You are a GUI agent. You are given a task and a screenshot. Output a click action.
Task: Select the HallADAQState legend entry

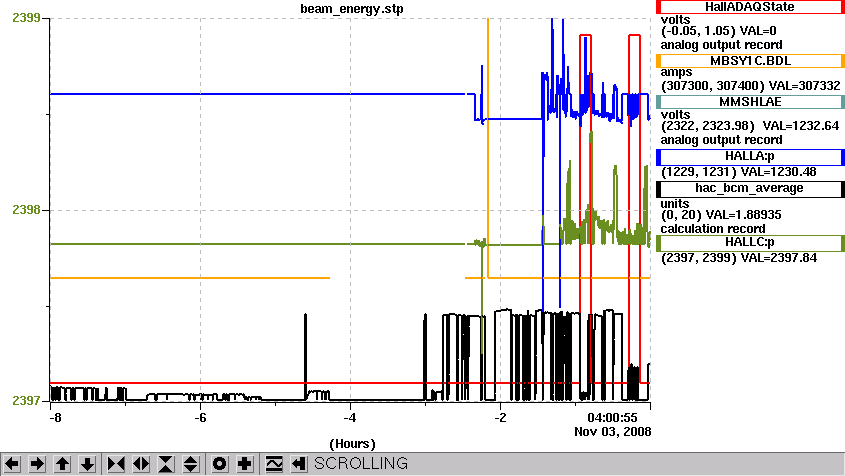tap(750, 7)
